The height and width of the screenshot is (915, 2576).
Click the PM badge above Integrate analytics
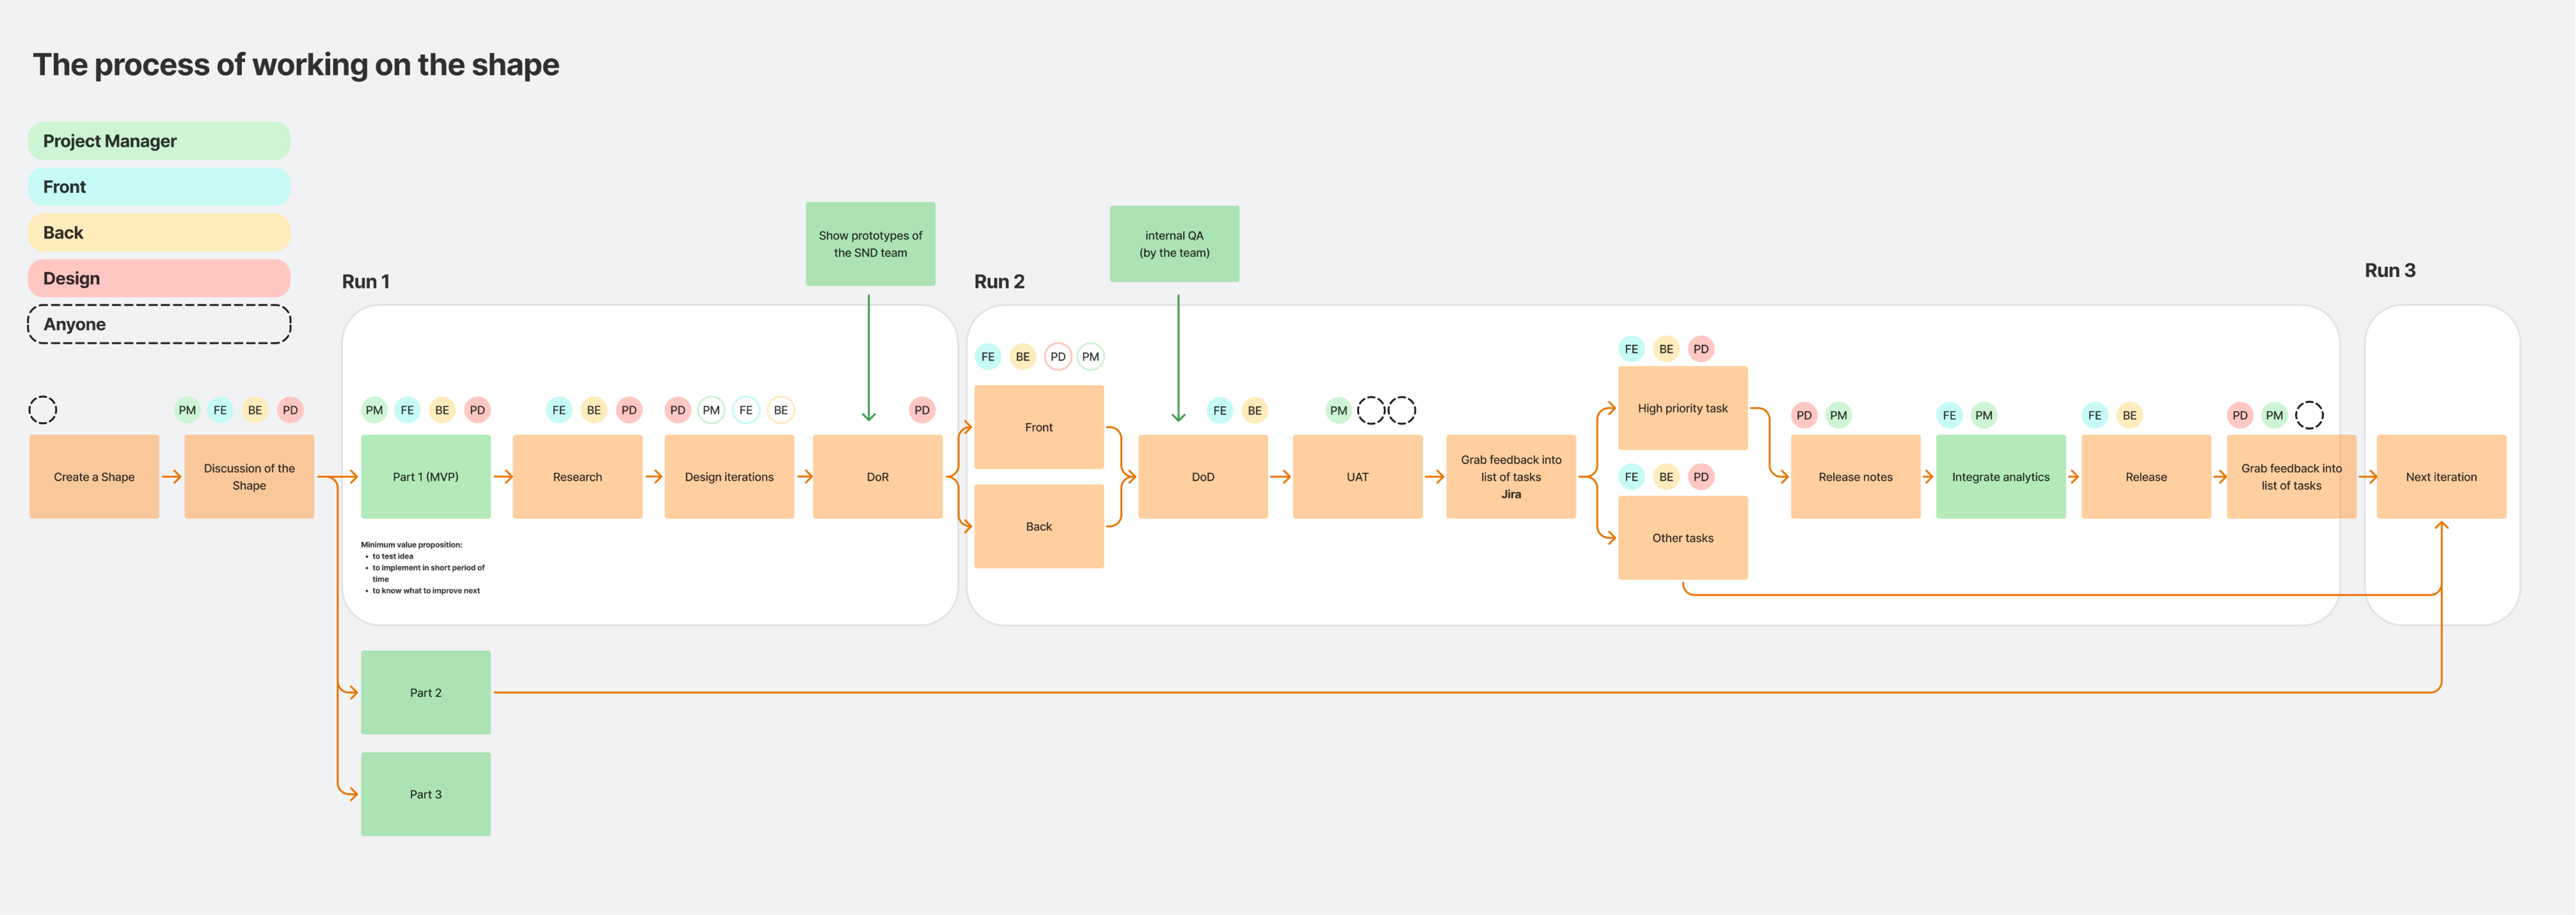[x=1984, y=415]
